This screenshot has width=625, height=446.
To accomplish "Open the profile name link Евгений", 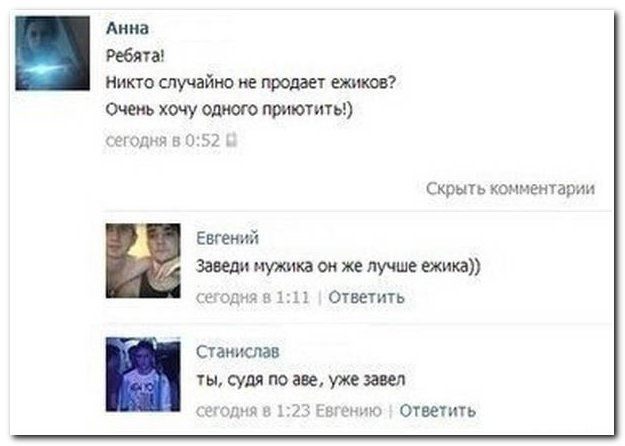I will point(228,238).
